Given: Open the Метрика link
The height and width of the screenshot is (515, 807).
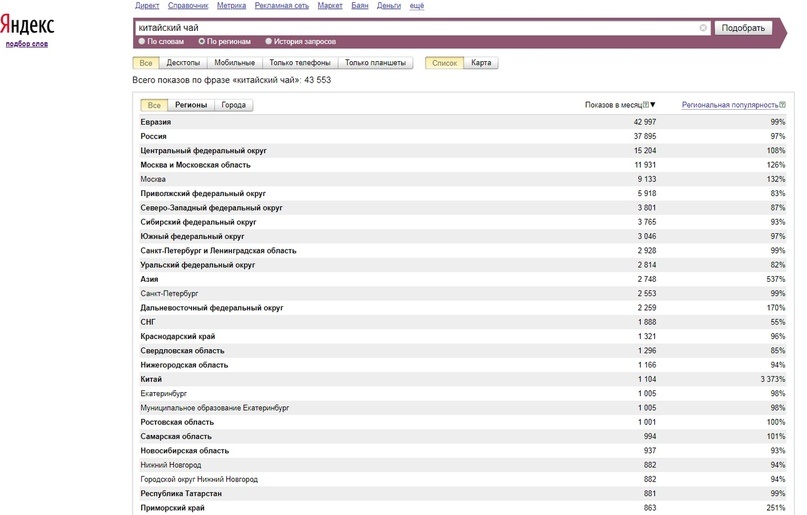Looking at the screenshot, I should (x=231, y=6).
